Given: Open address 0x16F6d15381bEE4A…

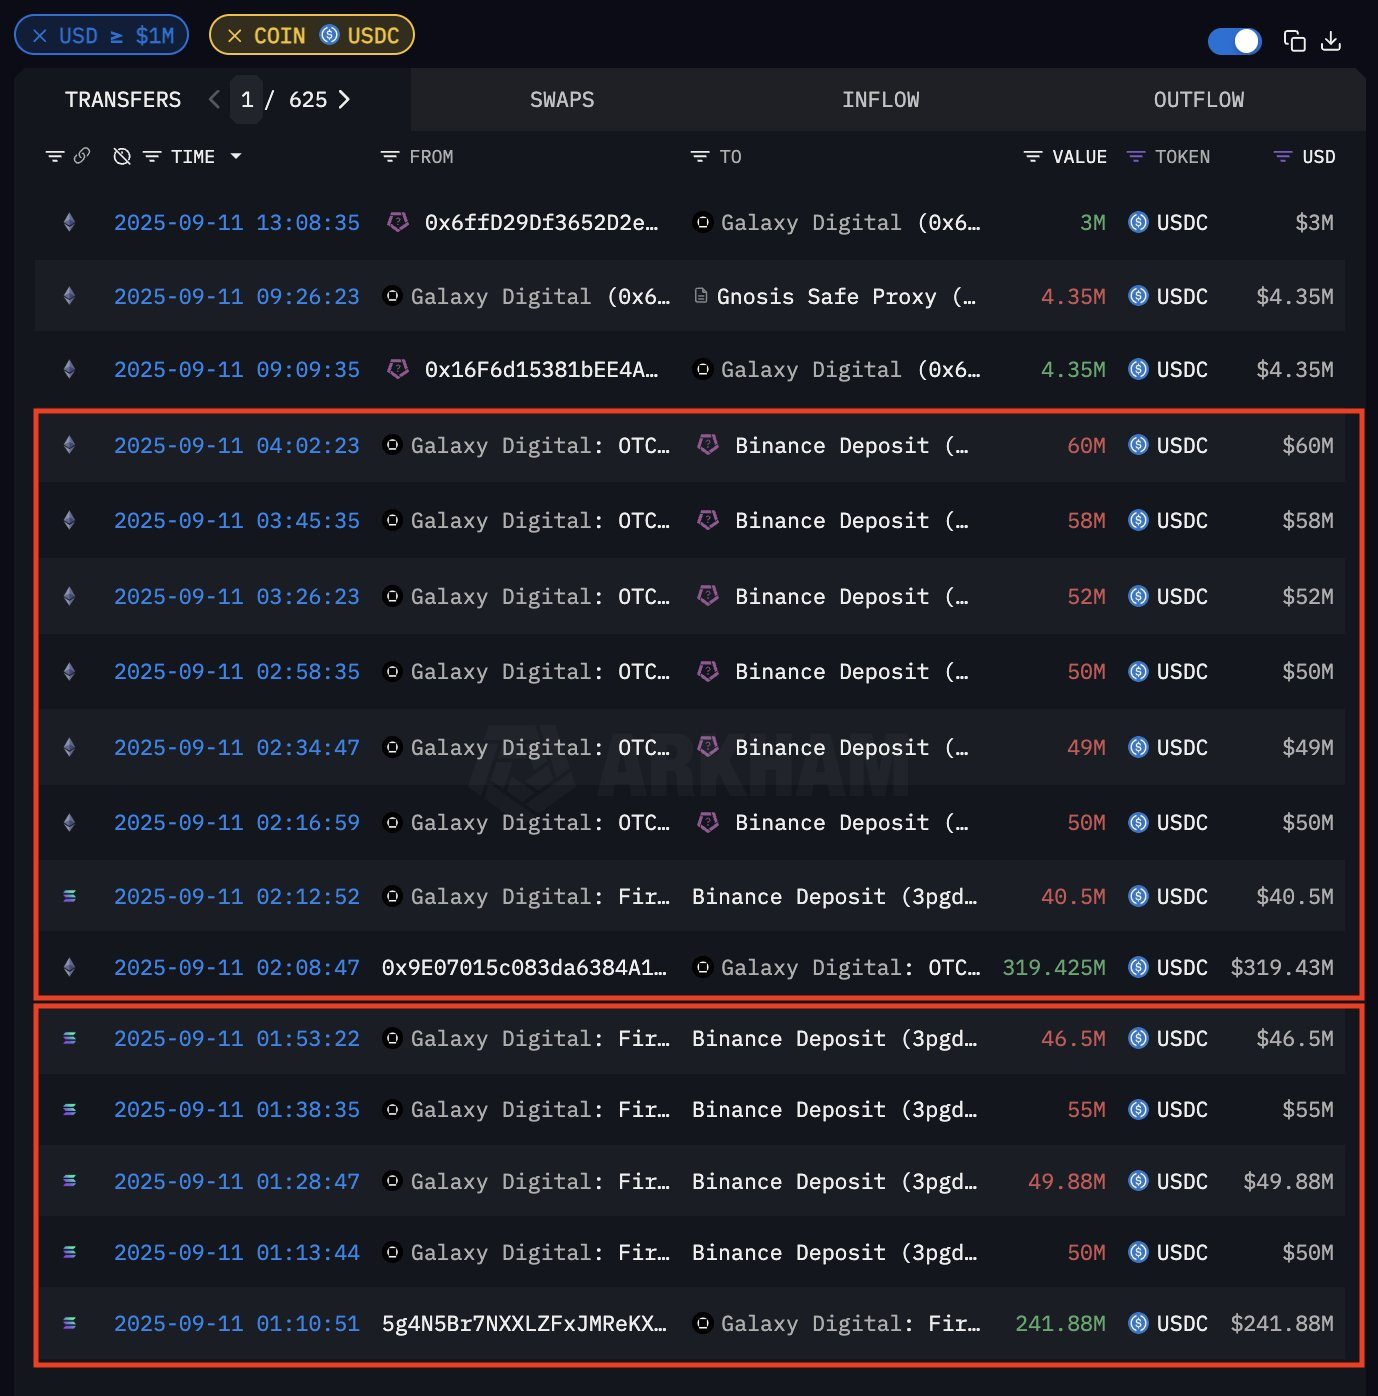Looking at the screenshot, I should click(541, 369).
